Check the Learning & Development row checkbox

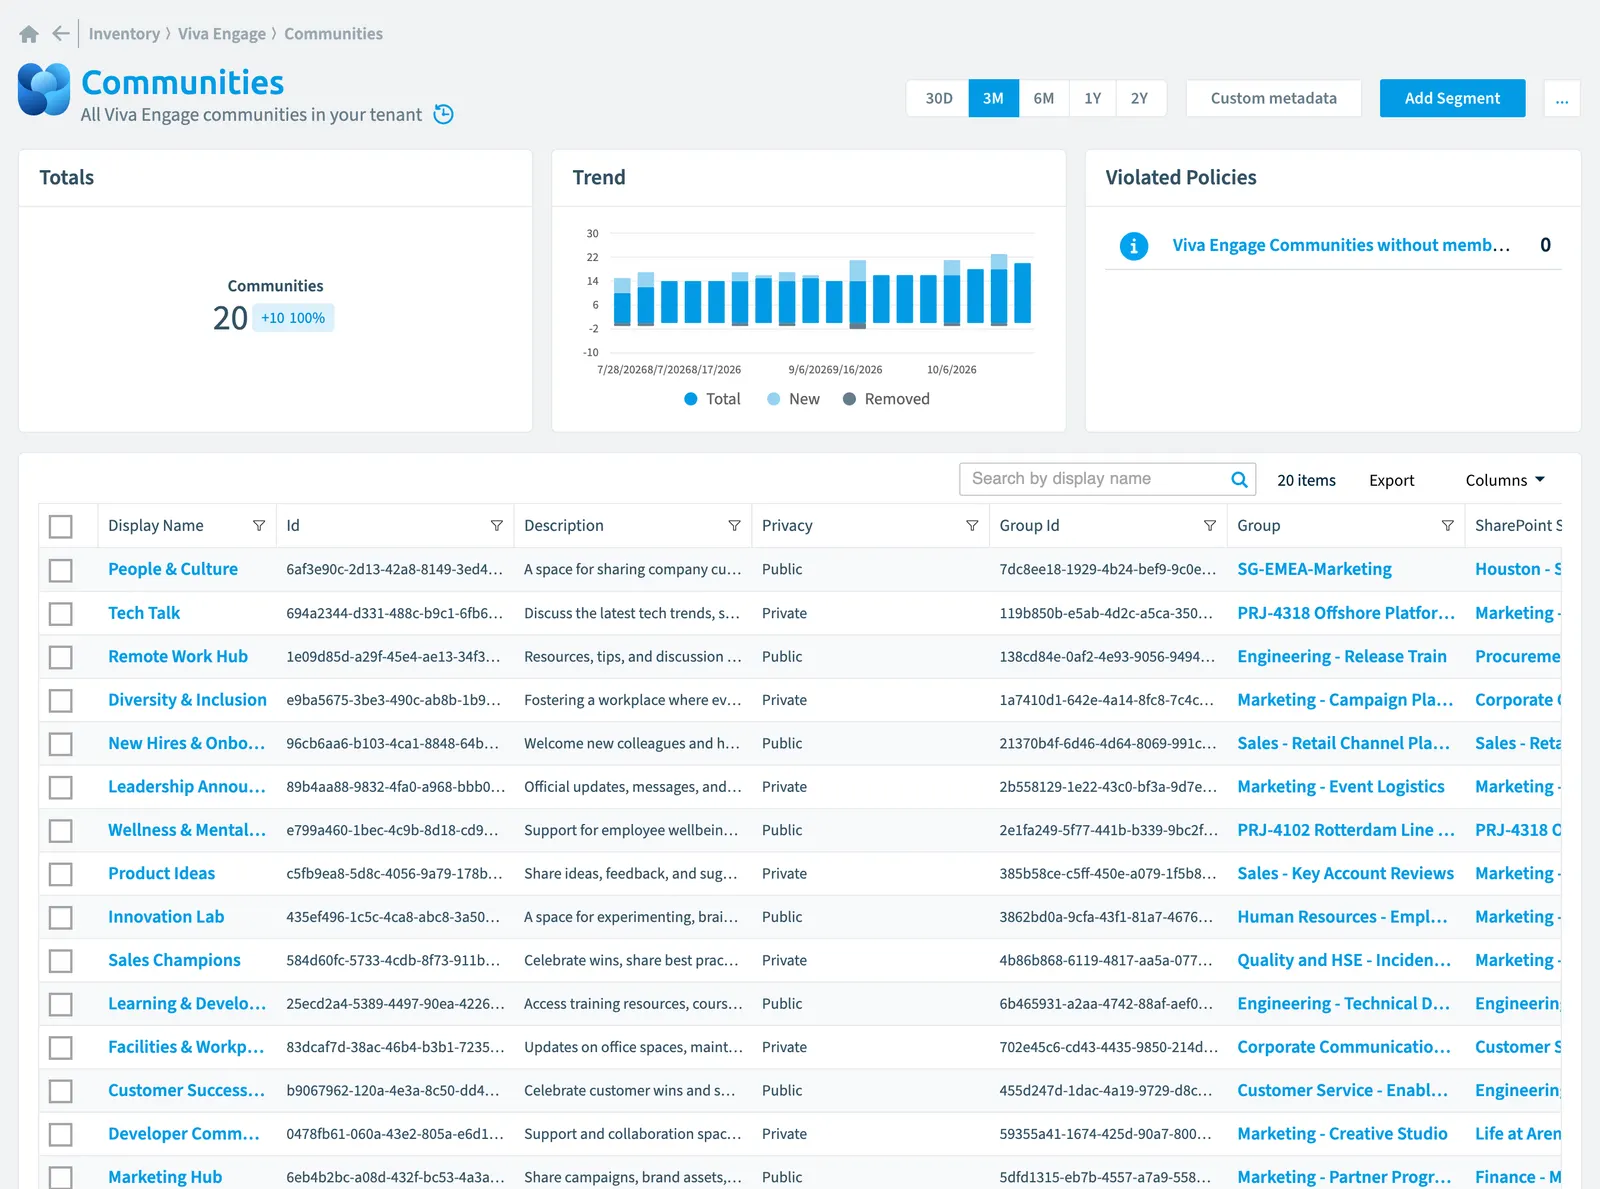click(61, 1004)
